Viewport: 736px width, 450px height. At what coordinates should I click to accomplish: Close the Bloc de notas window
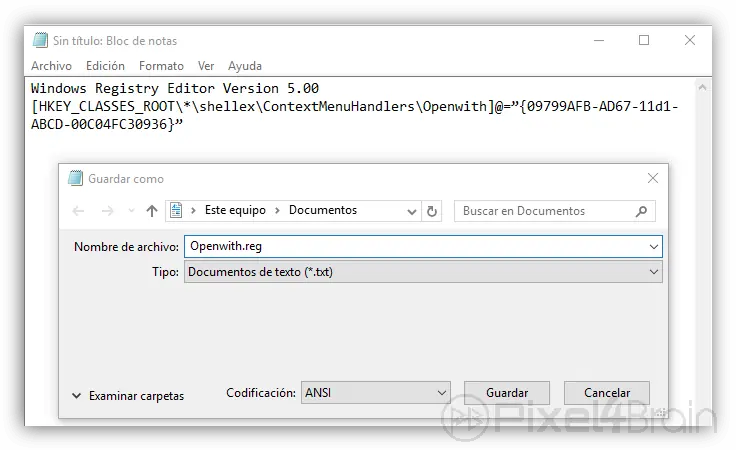(690, 40)
